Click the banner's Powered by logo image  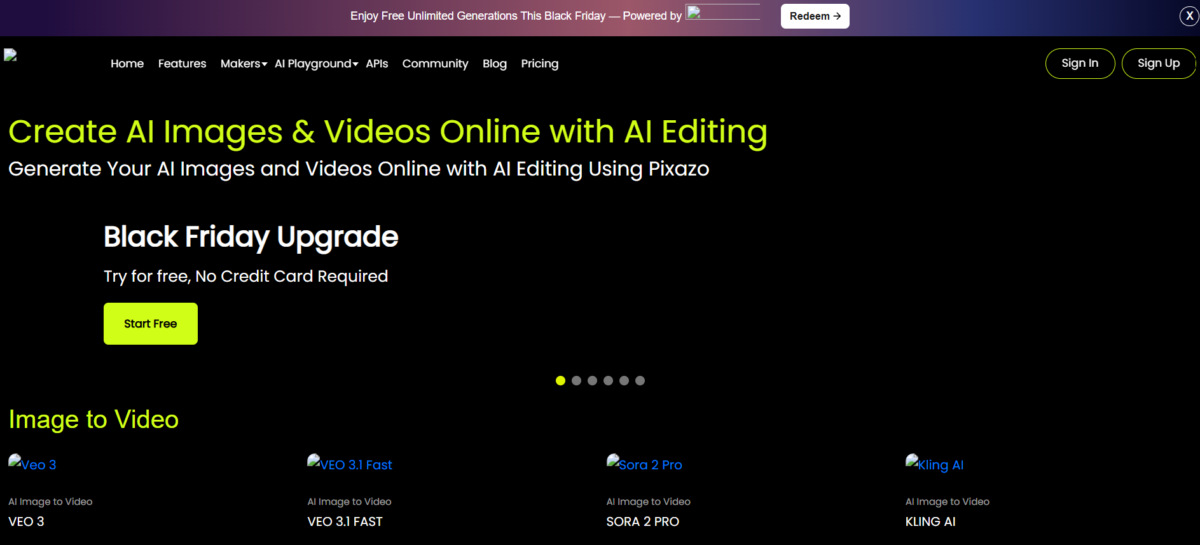click(x=723, y=12)
